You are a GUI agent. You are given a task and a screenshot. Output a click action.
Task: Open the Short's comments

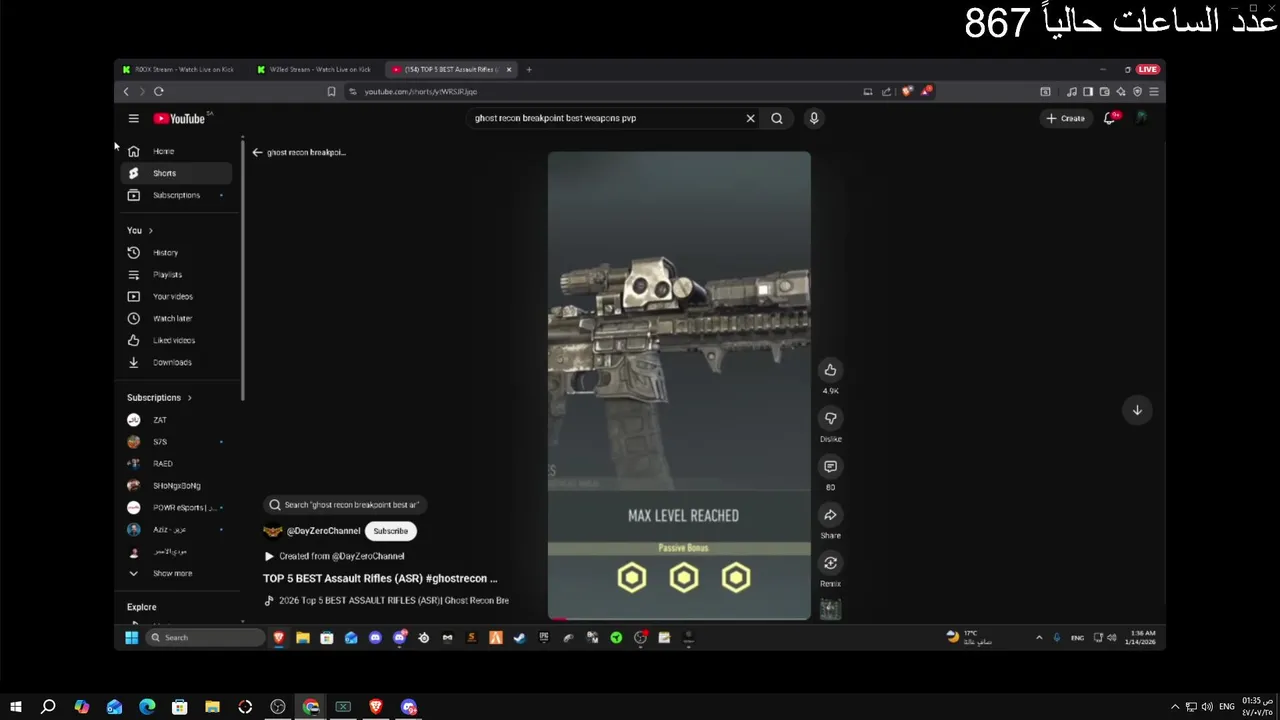pyautogui.click(x=830, y=467)
